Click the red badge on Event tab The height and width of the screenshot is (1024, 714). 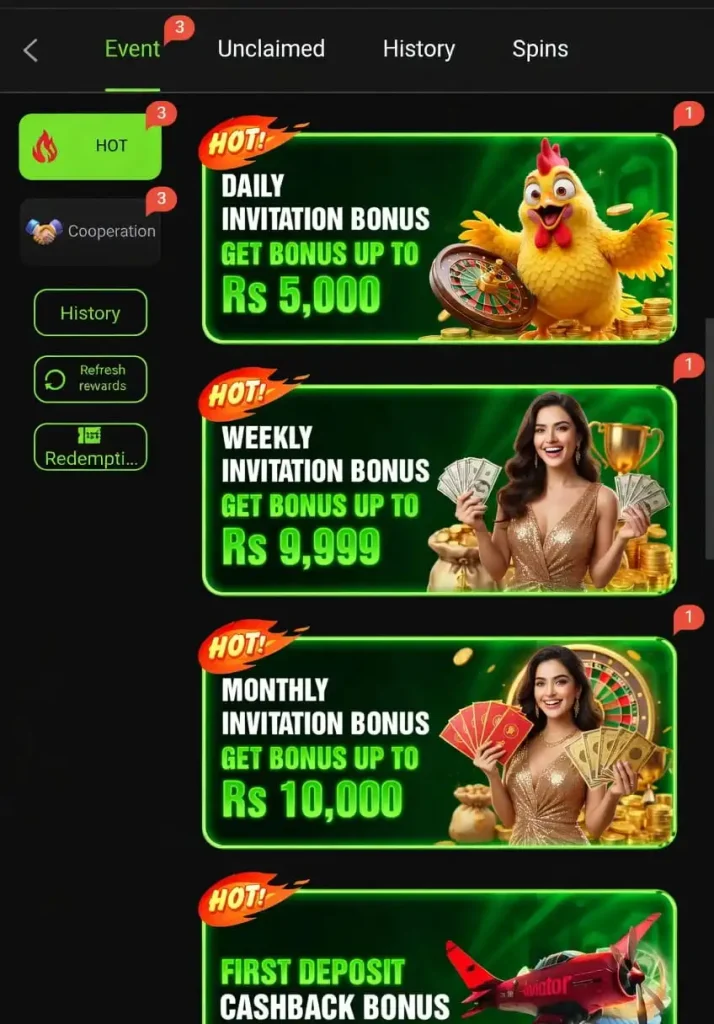(179, 29)
